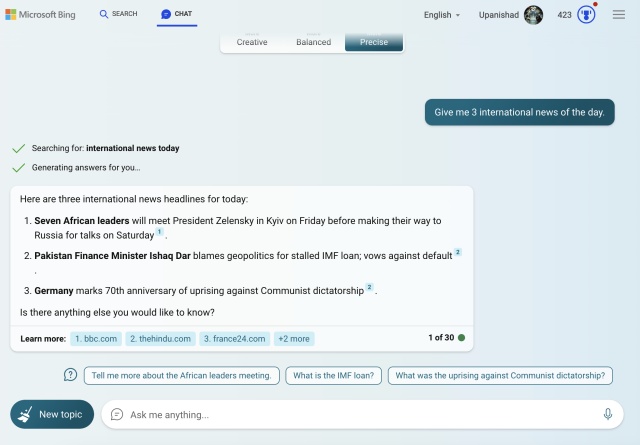The height and width of the screenshot is (445, 640).
Task: Click the Ask me anything input field
Action: click(x=360, y=414)
